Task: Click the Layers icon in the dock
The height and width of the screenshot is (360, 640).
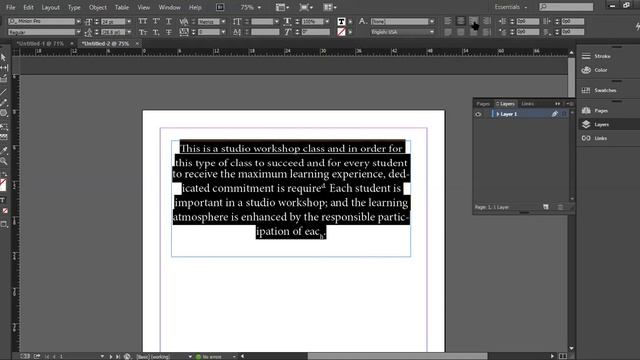Action: 586,124
